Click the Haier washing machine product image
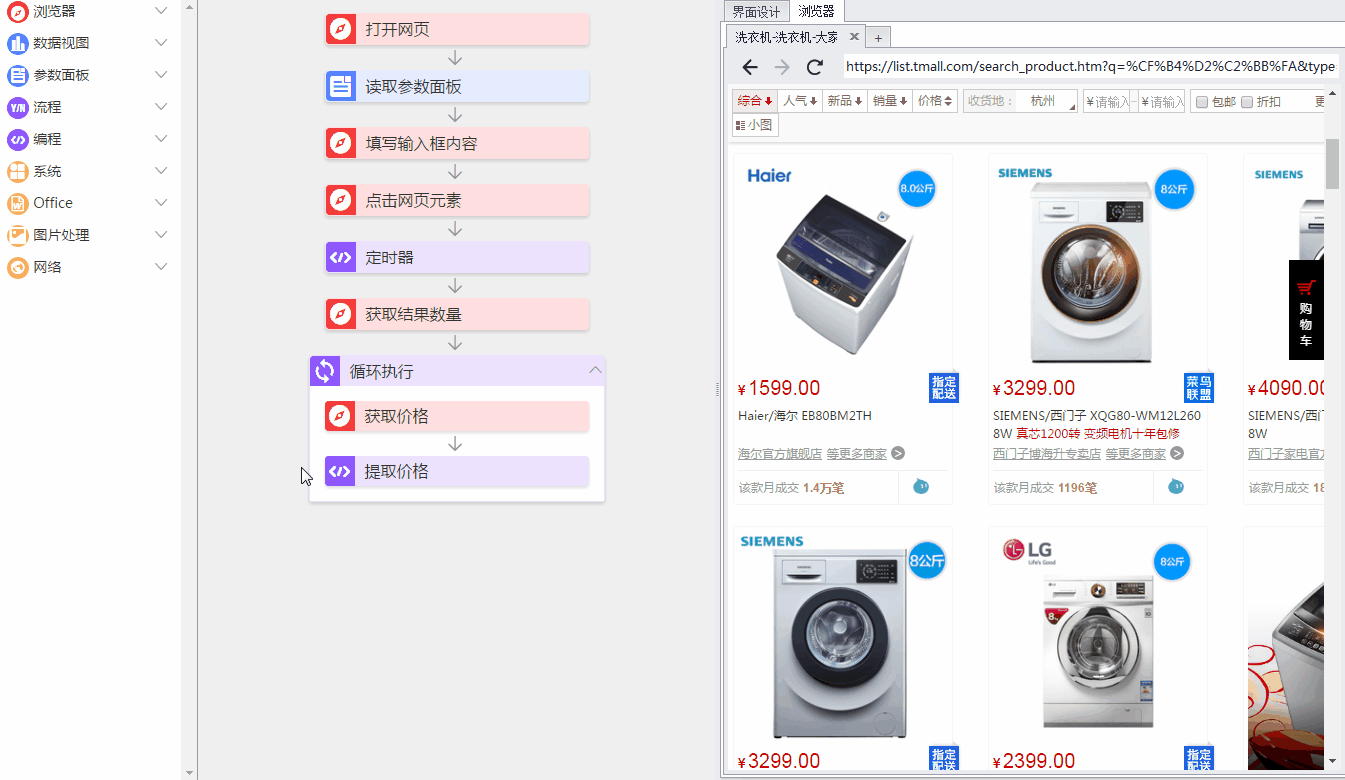This screenshot has height=780, width=1345. pos(843,264)
